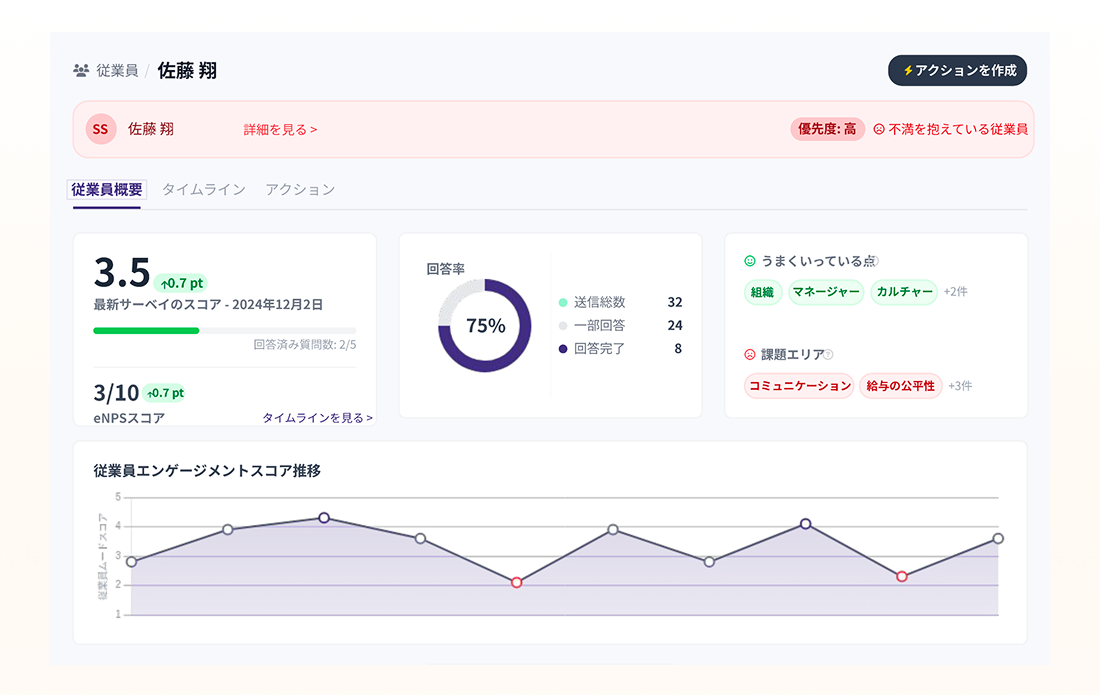Image resolution: width=1100 pixels, height=695 pixels.
Task: Switch to the アクション tab
Action: pos(300,189)
